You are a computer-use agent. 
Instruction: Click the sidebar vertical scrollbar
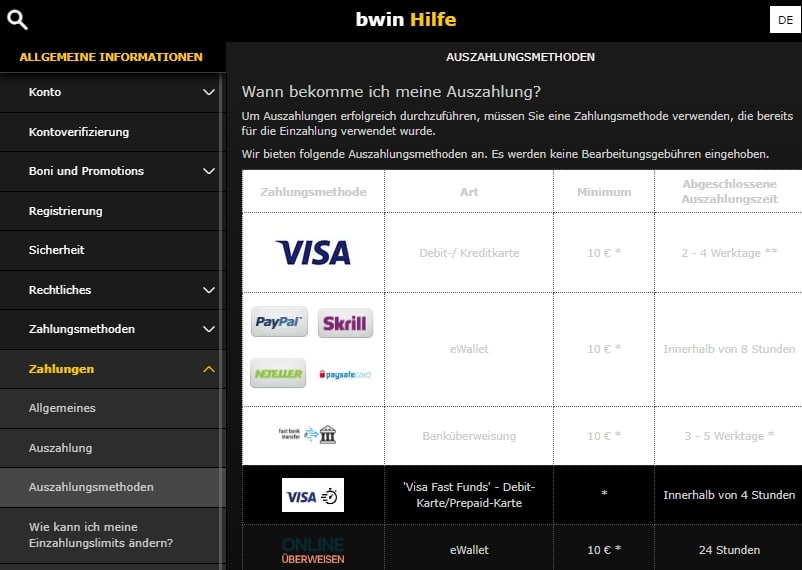222,321
